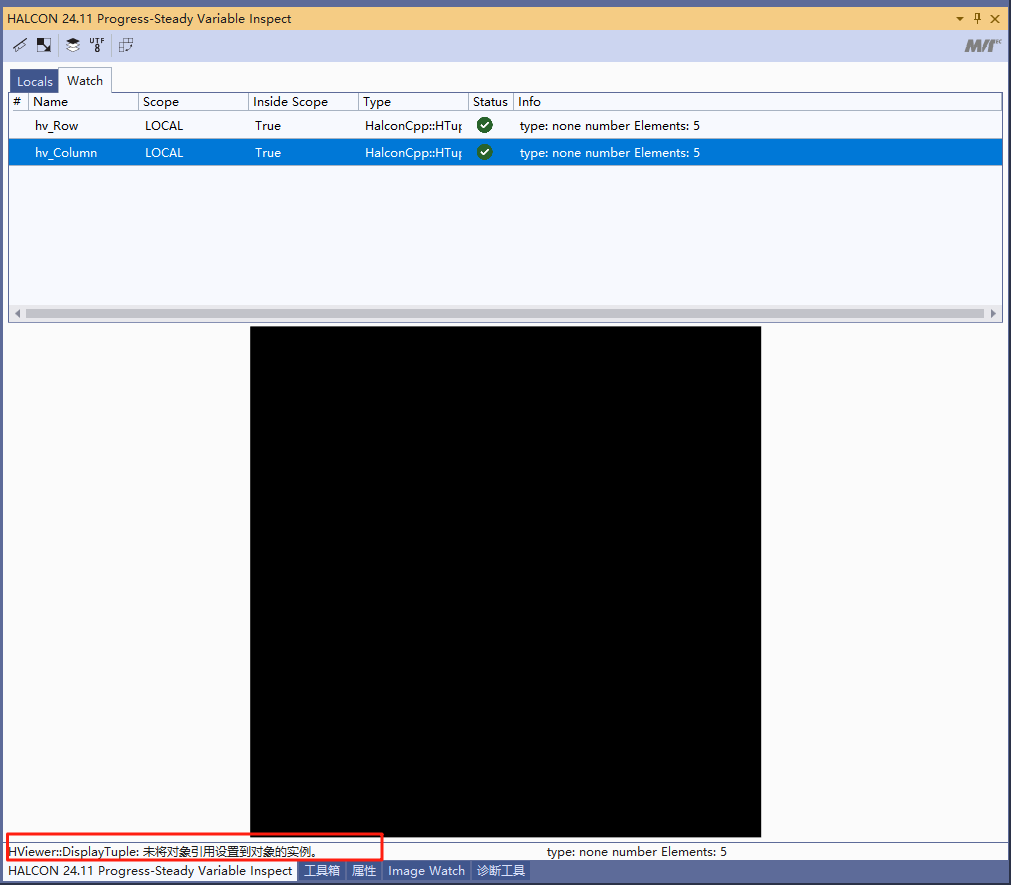
Task: Click the True cell in the hv_Column row
Action: click(268, 153)
